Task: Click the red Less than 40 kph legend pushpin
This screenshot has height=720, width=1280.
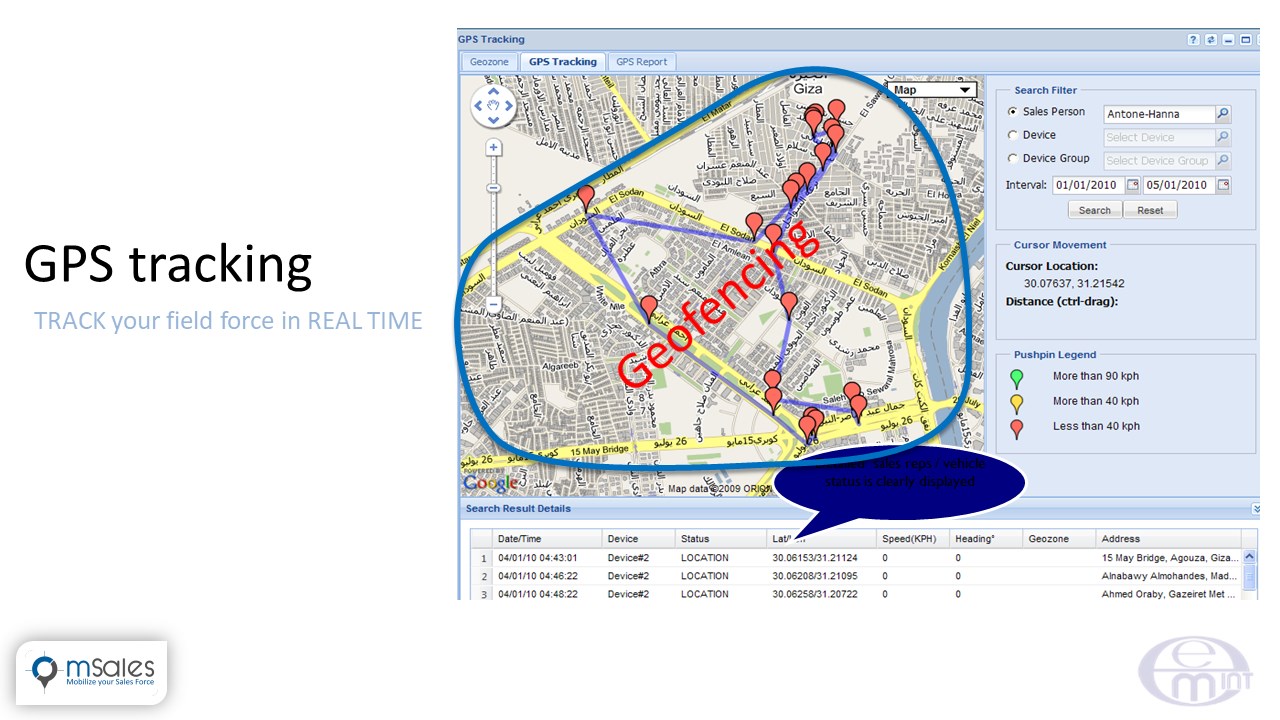Action: click(1017, 428)
